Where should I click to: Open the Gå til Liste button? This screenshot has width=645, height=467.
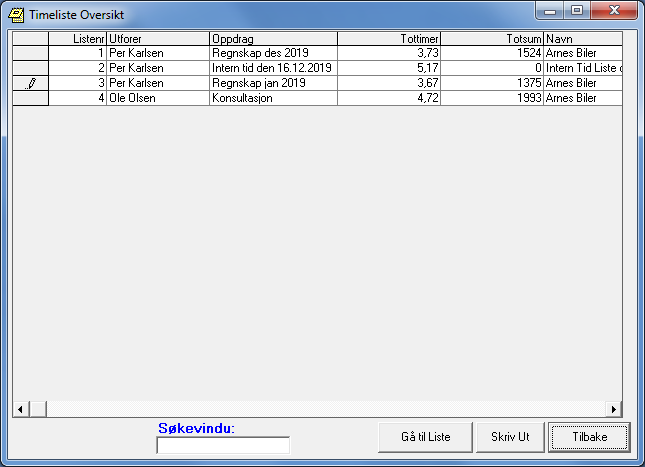point(425,437)
